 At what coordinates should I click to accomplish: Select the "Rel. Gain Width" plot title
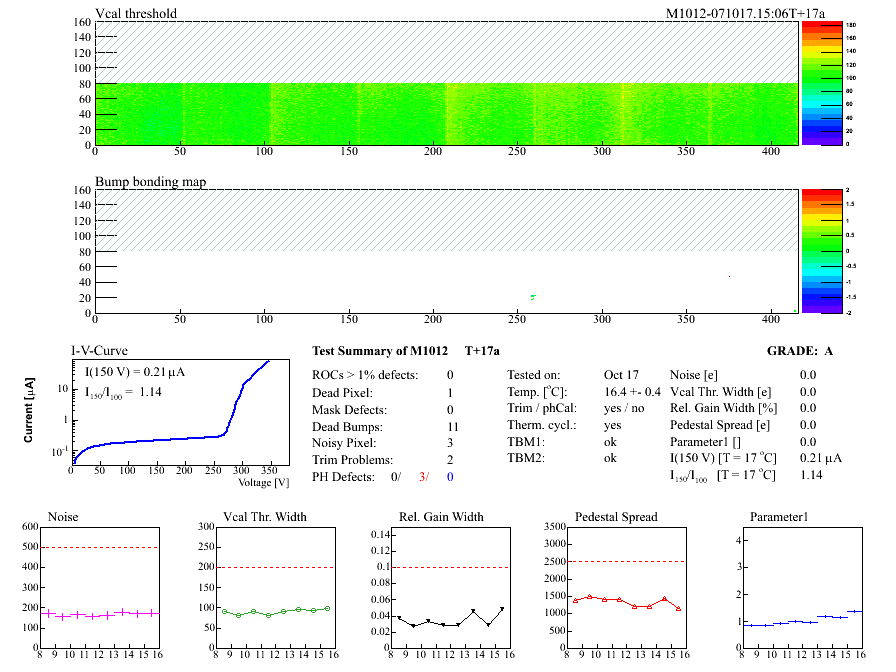(440, 517)
